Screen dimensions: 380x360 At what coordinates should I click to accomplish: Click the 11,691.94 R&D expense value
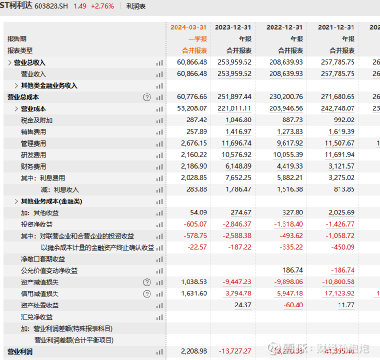pyautogui.click(x=338, y=155)
